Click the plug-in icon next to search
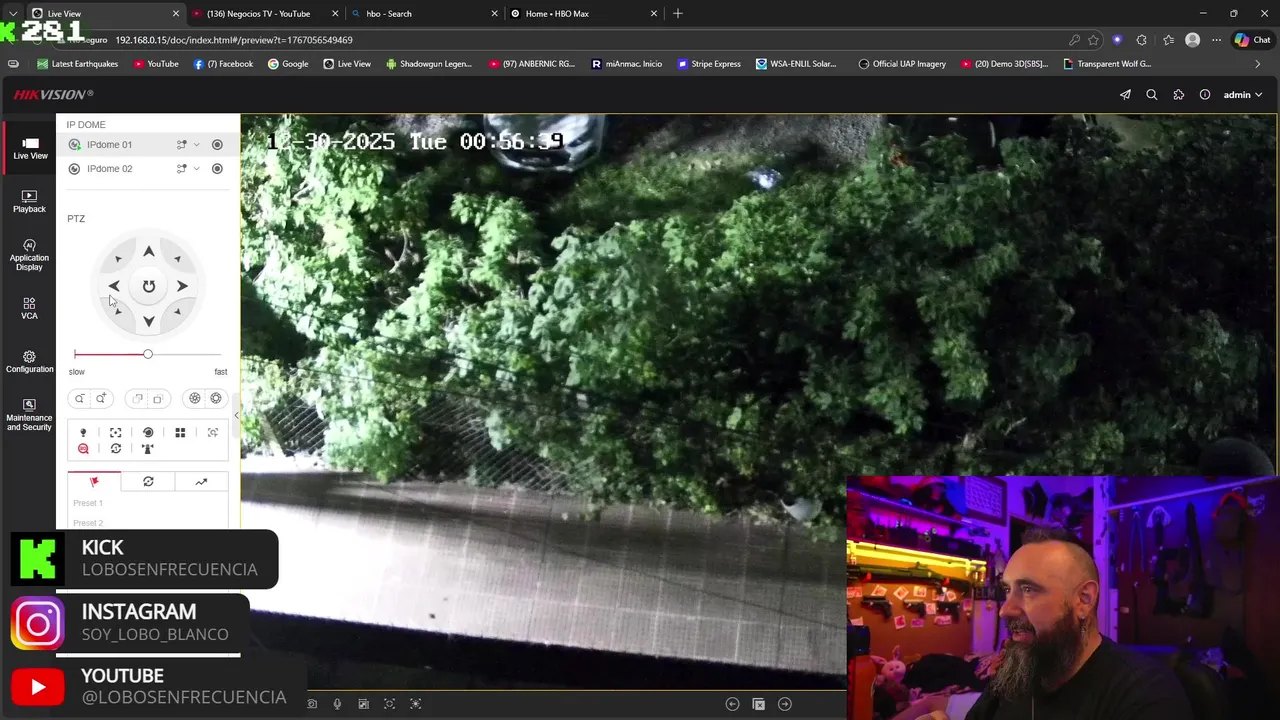The image size is (1280, 720). pyautogui.click(x=1179, y=95)
